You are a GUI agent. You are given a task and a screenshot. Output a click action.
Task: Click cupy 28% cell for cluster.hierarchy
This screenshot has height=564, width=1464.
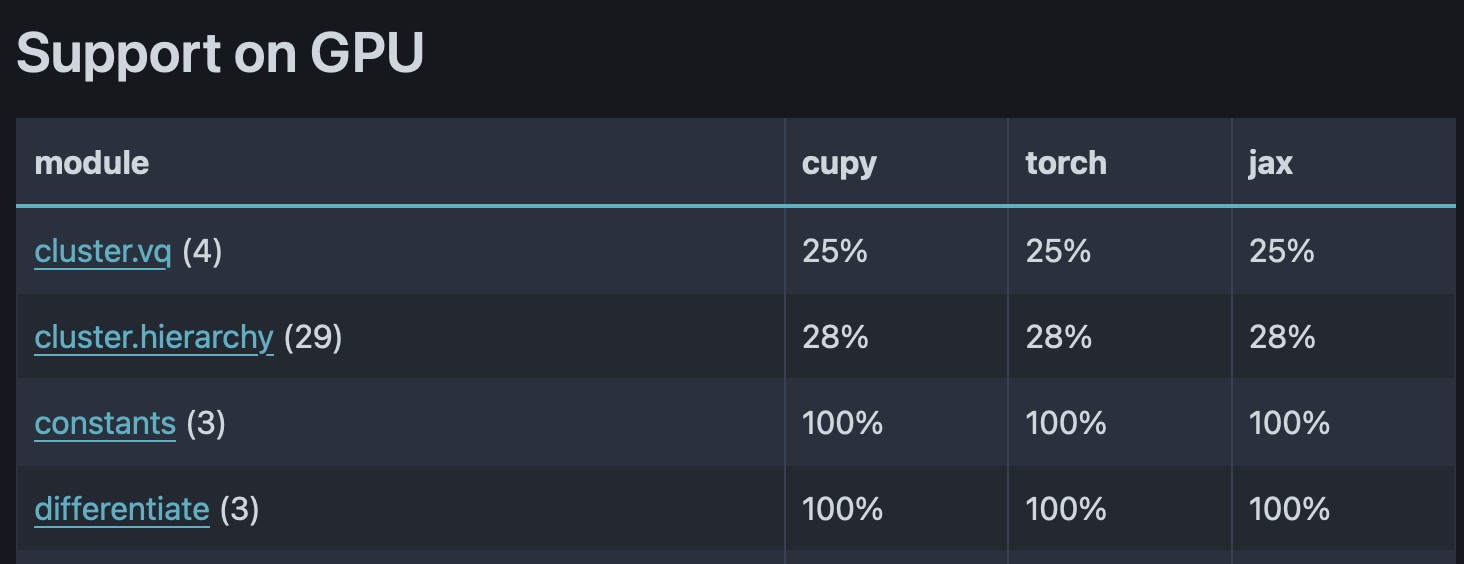coord(835,338)
